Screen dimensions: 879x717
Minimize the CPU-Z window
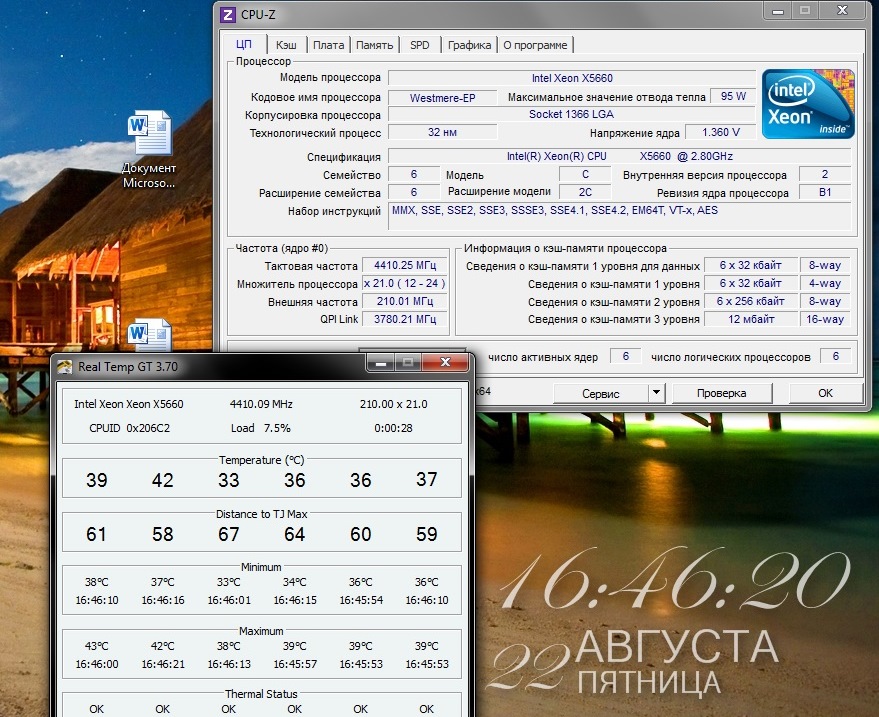(778, 11)
